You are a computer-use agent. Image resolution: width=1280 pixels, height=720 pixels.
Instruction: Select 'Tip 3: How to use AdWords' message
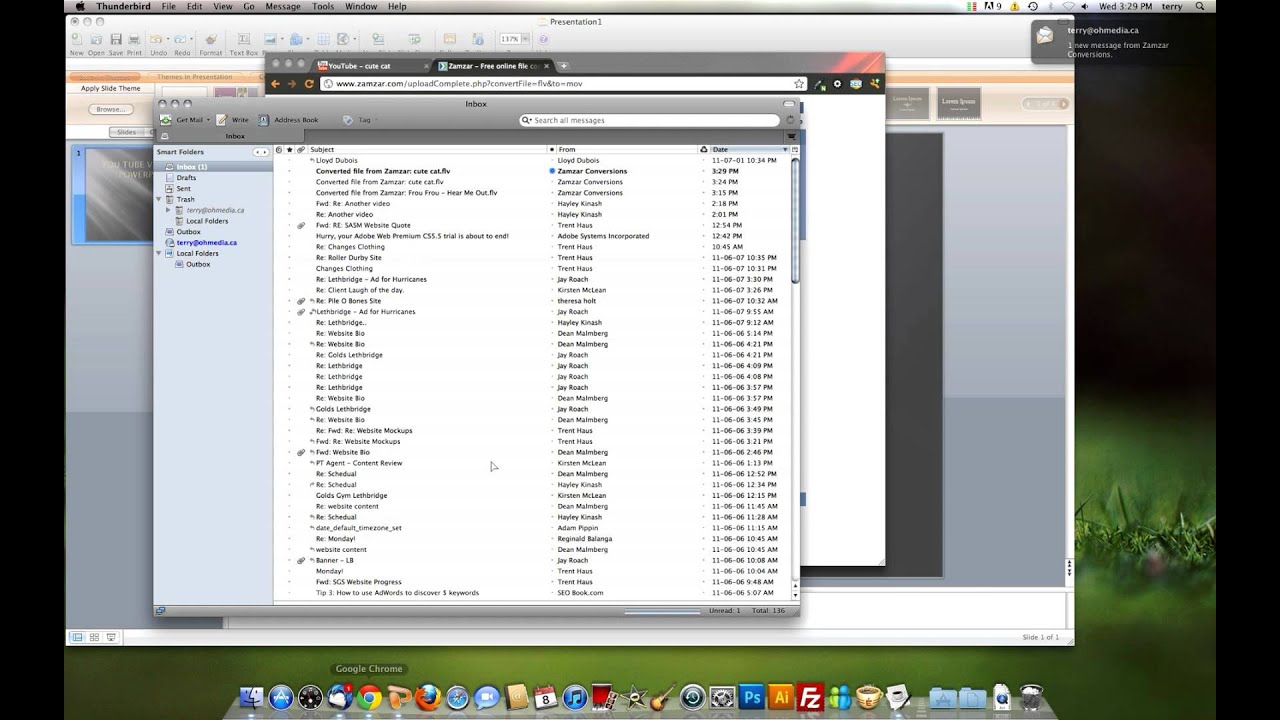(397, 593)
